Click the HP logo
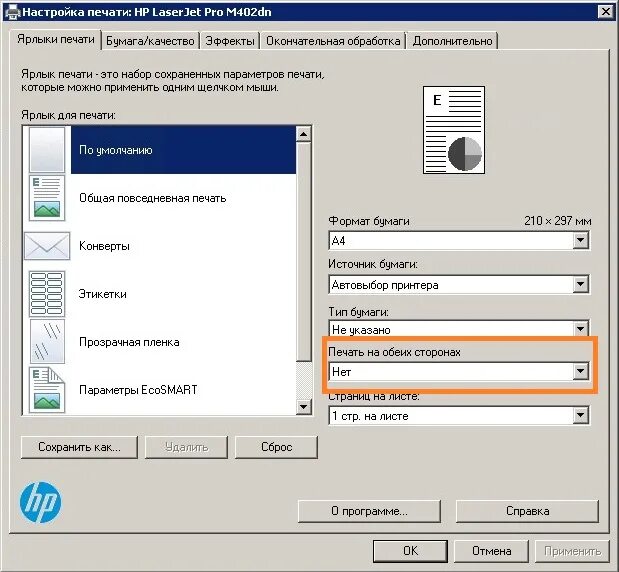Image resolution: width=619 pixels, height=572 pixels. tap(40, 502)
